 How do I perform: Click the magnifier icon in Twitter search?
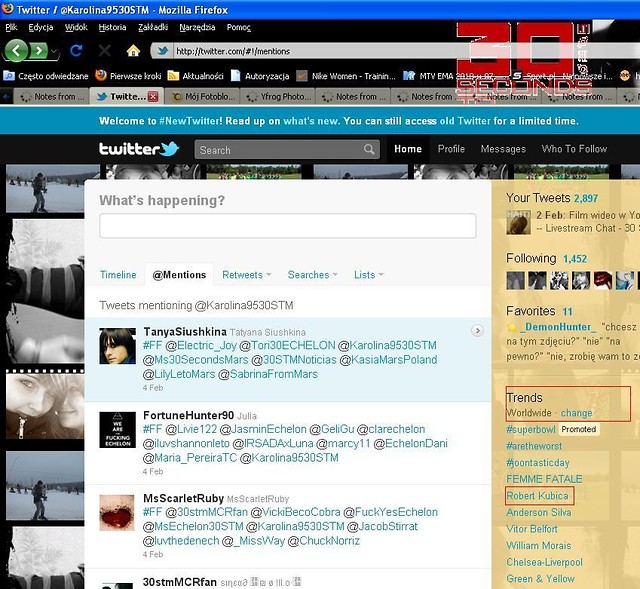tap(369, 149)
